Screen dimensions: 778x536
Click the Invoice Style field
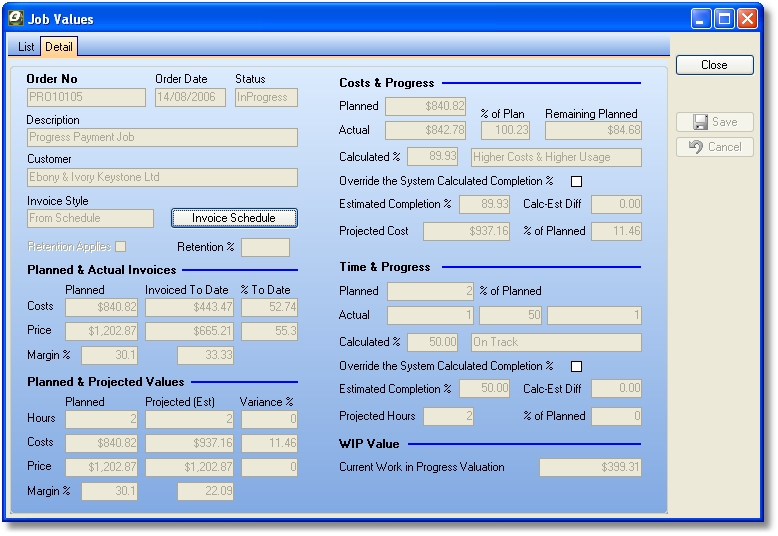pos(90,218)
